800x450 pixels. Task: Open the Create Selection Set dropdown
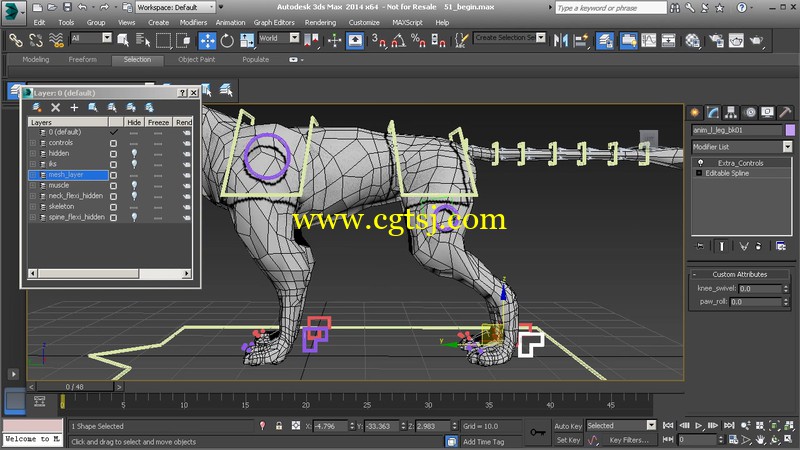point(510,38)
